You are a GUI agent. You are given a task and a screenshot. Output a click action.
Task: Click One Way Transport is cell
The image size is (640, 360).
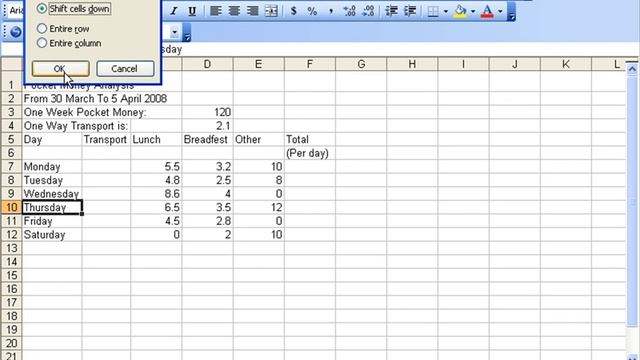pyautogui.click(x=76, y=126)
